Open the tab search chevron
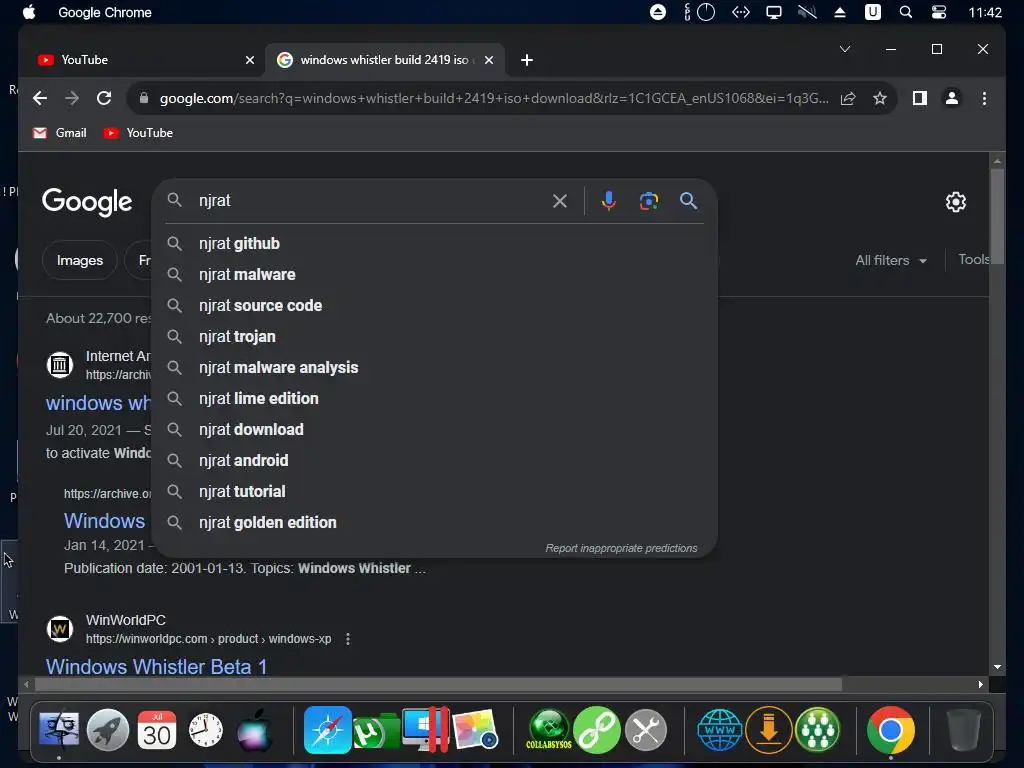The height and width of the screenshot is (768, 1024). point(844,49)
